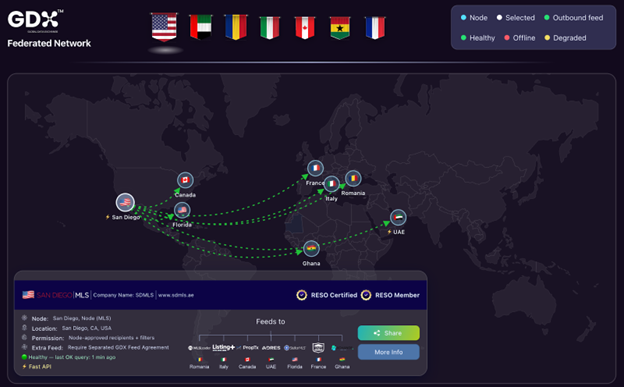624x387 pixels.
Task: Click the yellow Degraded legend dot
Action: [x=547, y=38]
